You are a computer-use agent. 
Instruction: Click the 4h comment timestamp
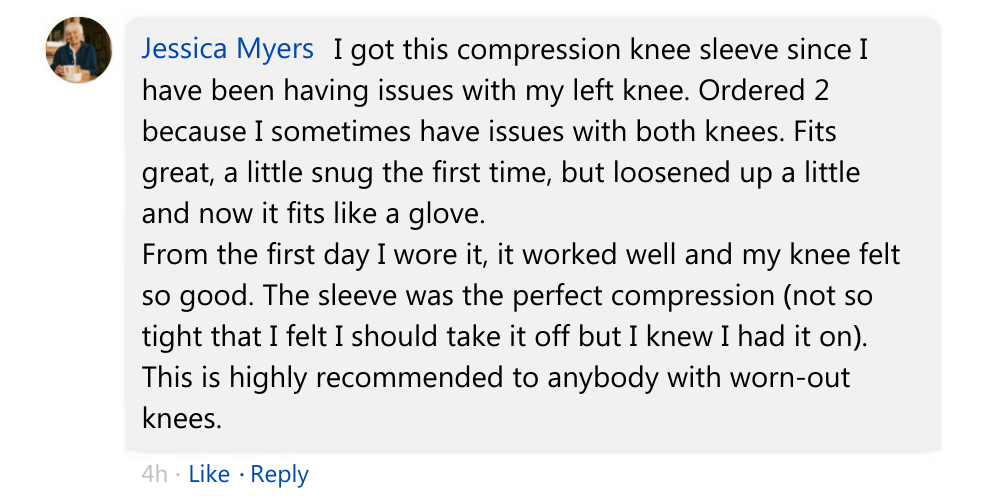154,474
